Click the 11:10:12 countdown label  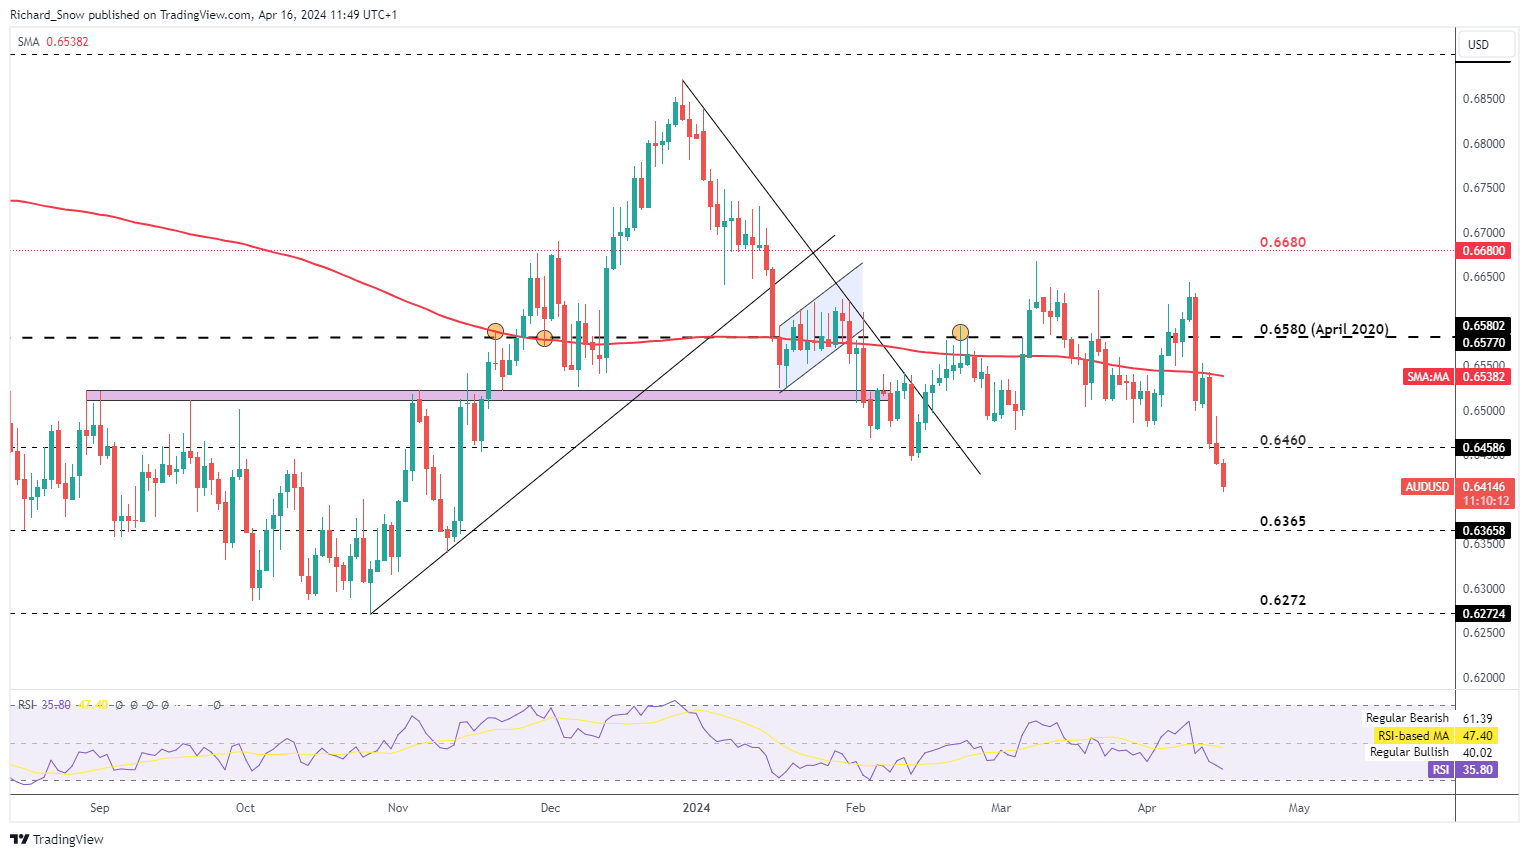tap(1485, 501)
